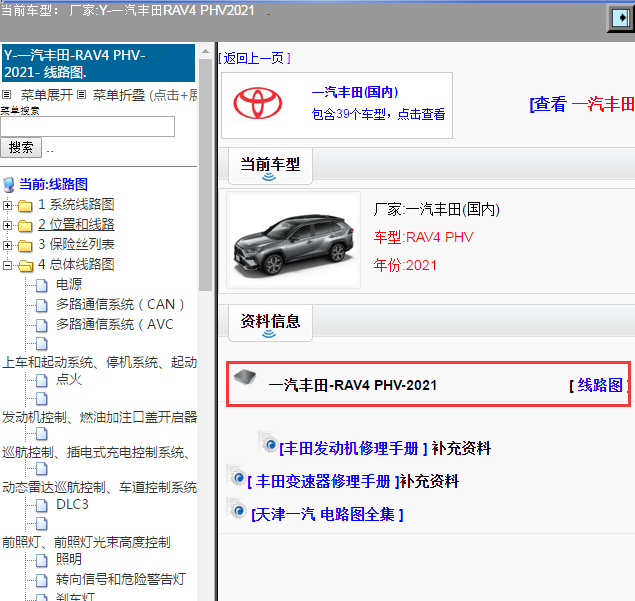Click gear document icon beside 丰田发动机修理手册
635x601 pixels.
click(x=268, y=442)
